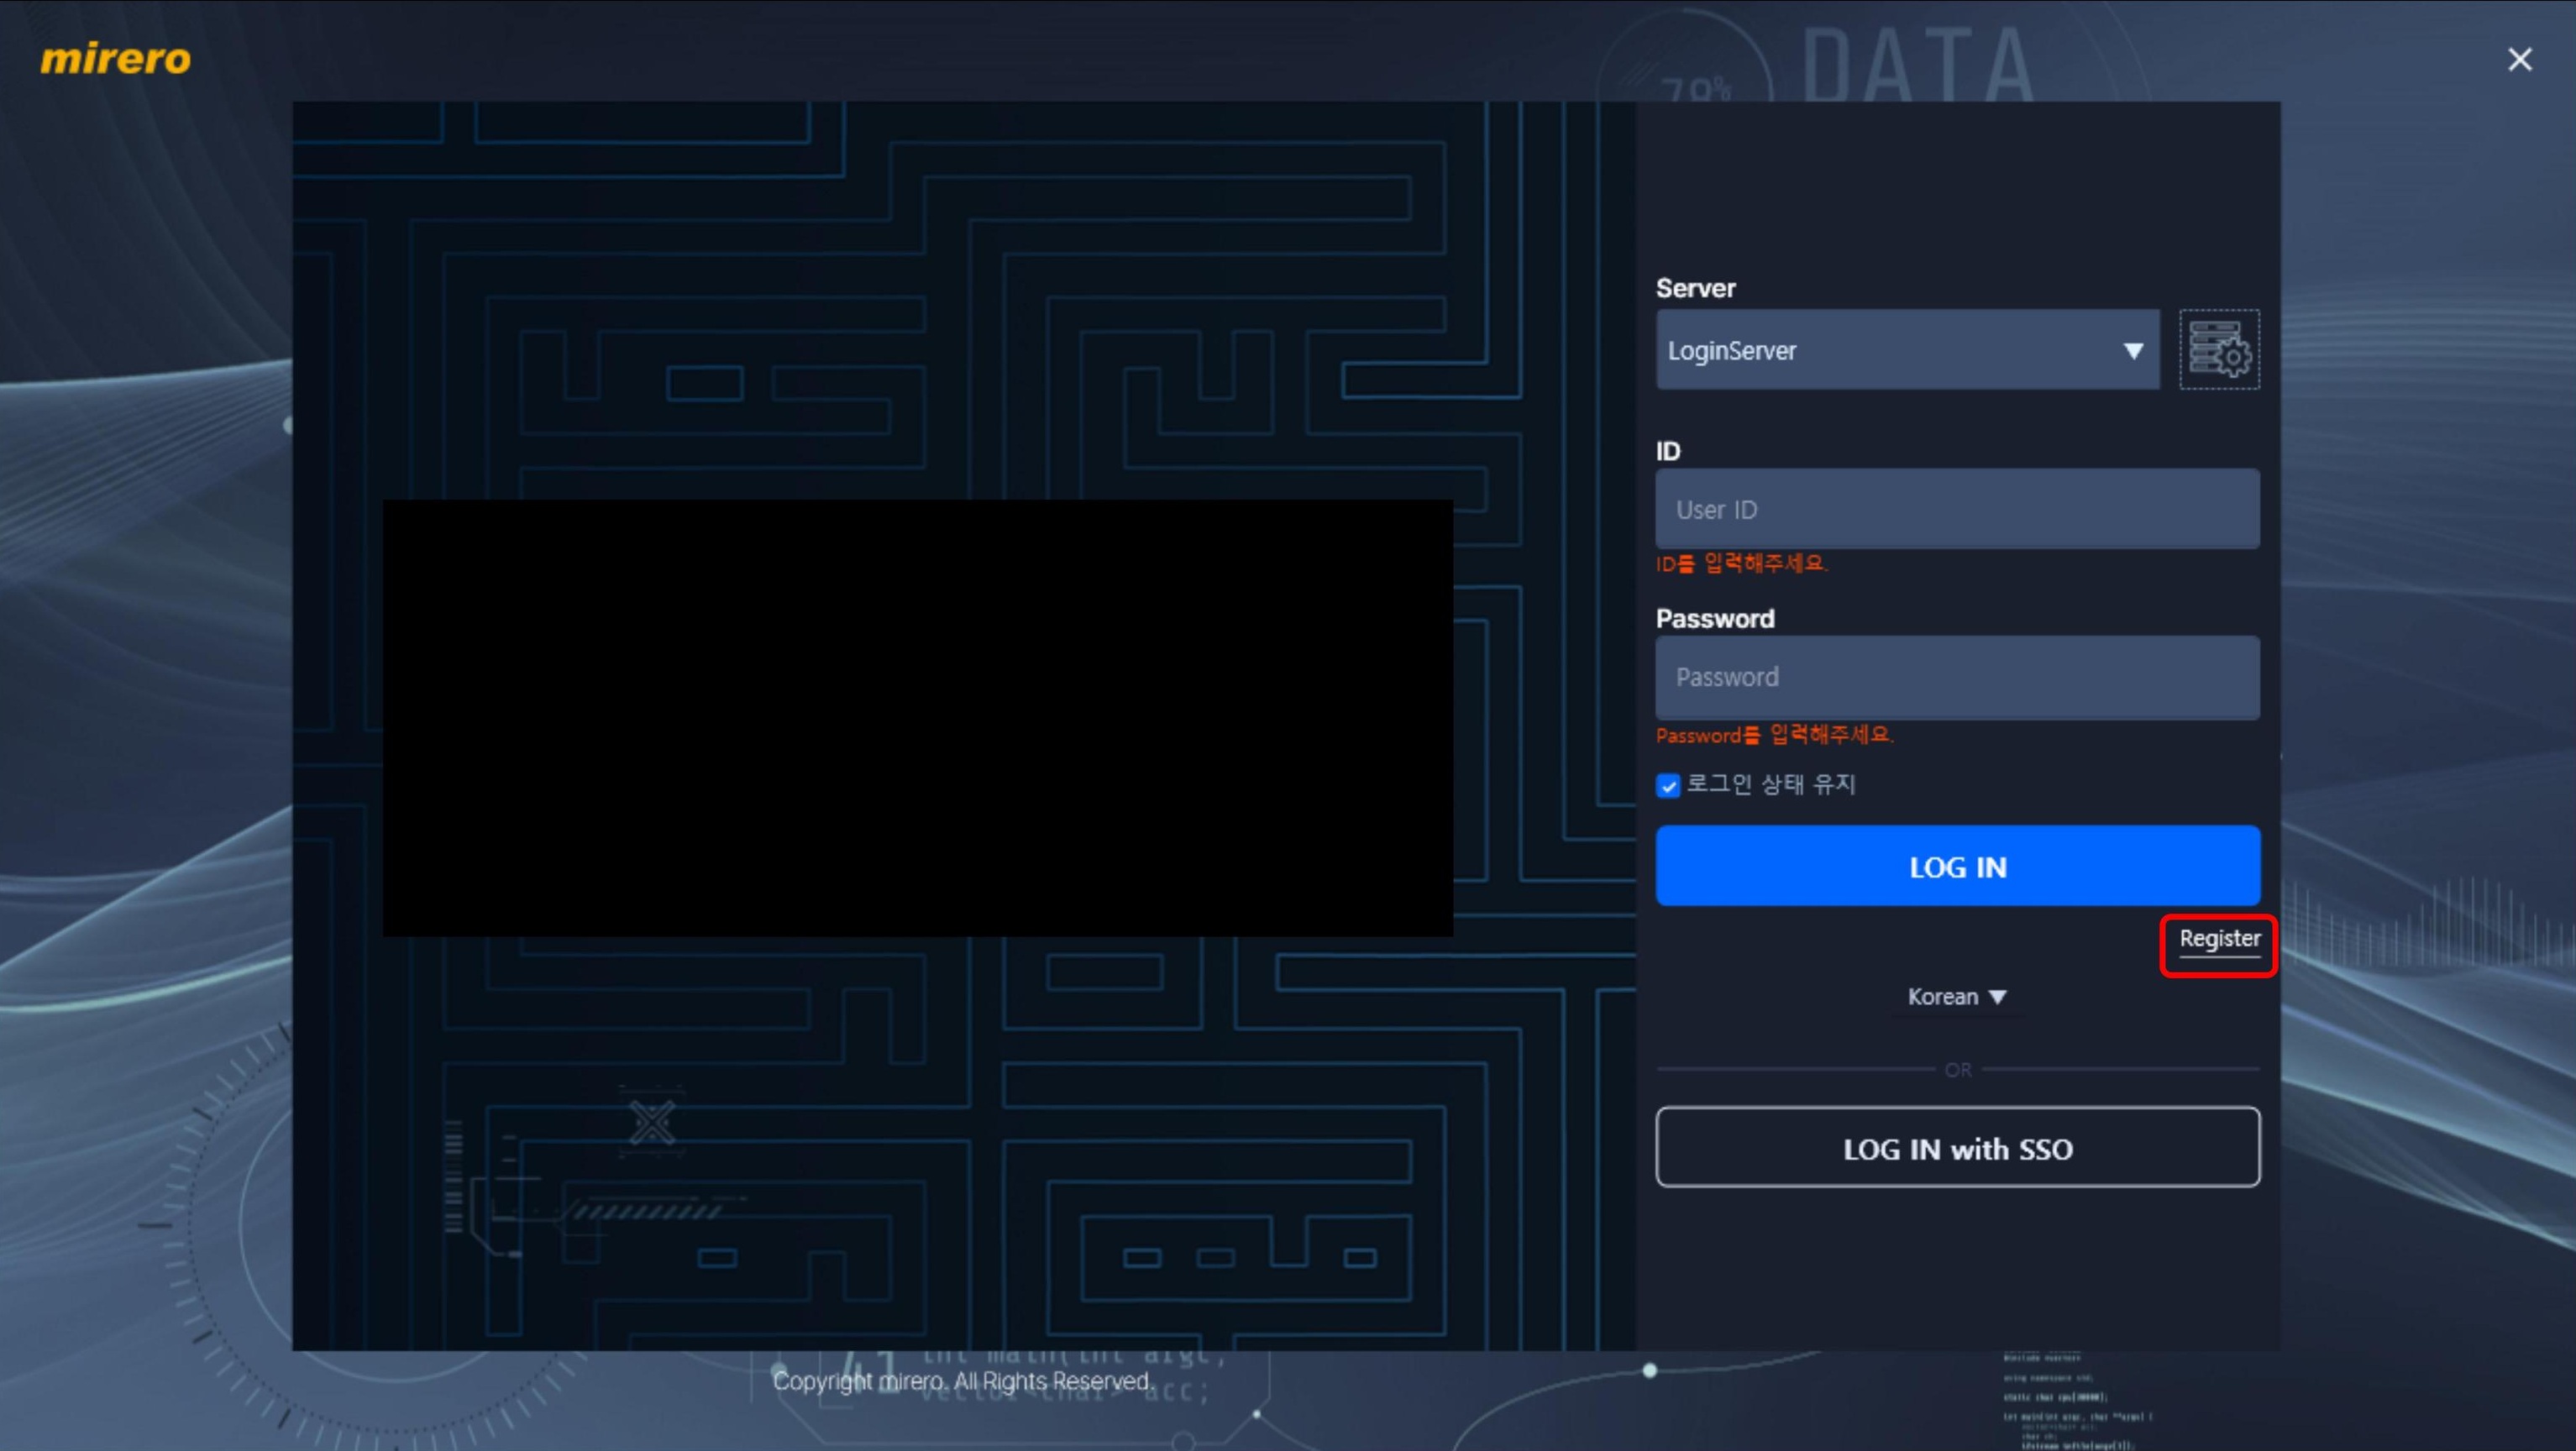Click the red Password를 입력해주세요 message
This screenshot has height=1451, width=2576.
[x=1774, y=735]
